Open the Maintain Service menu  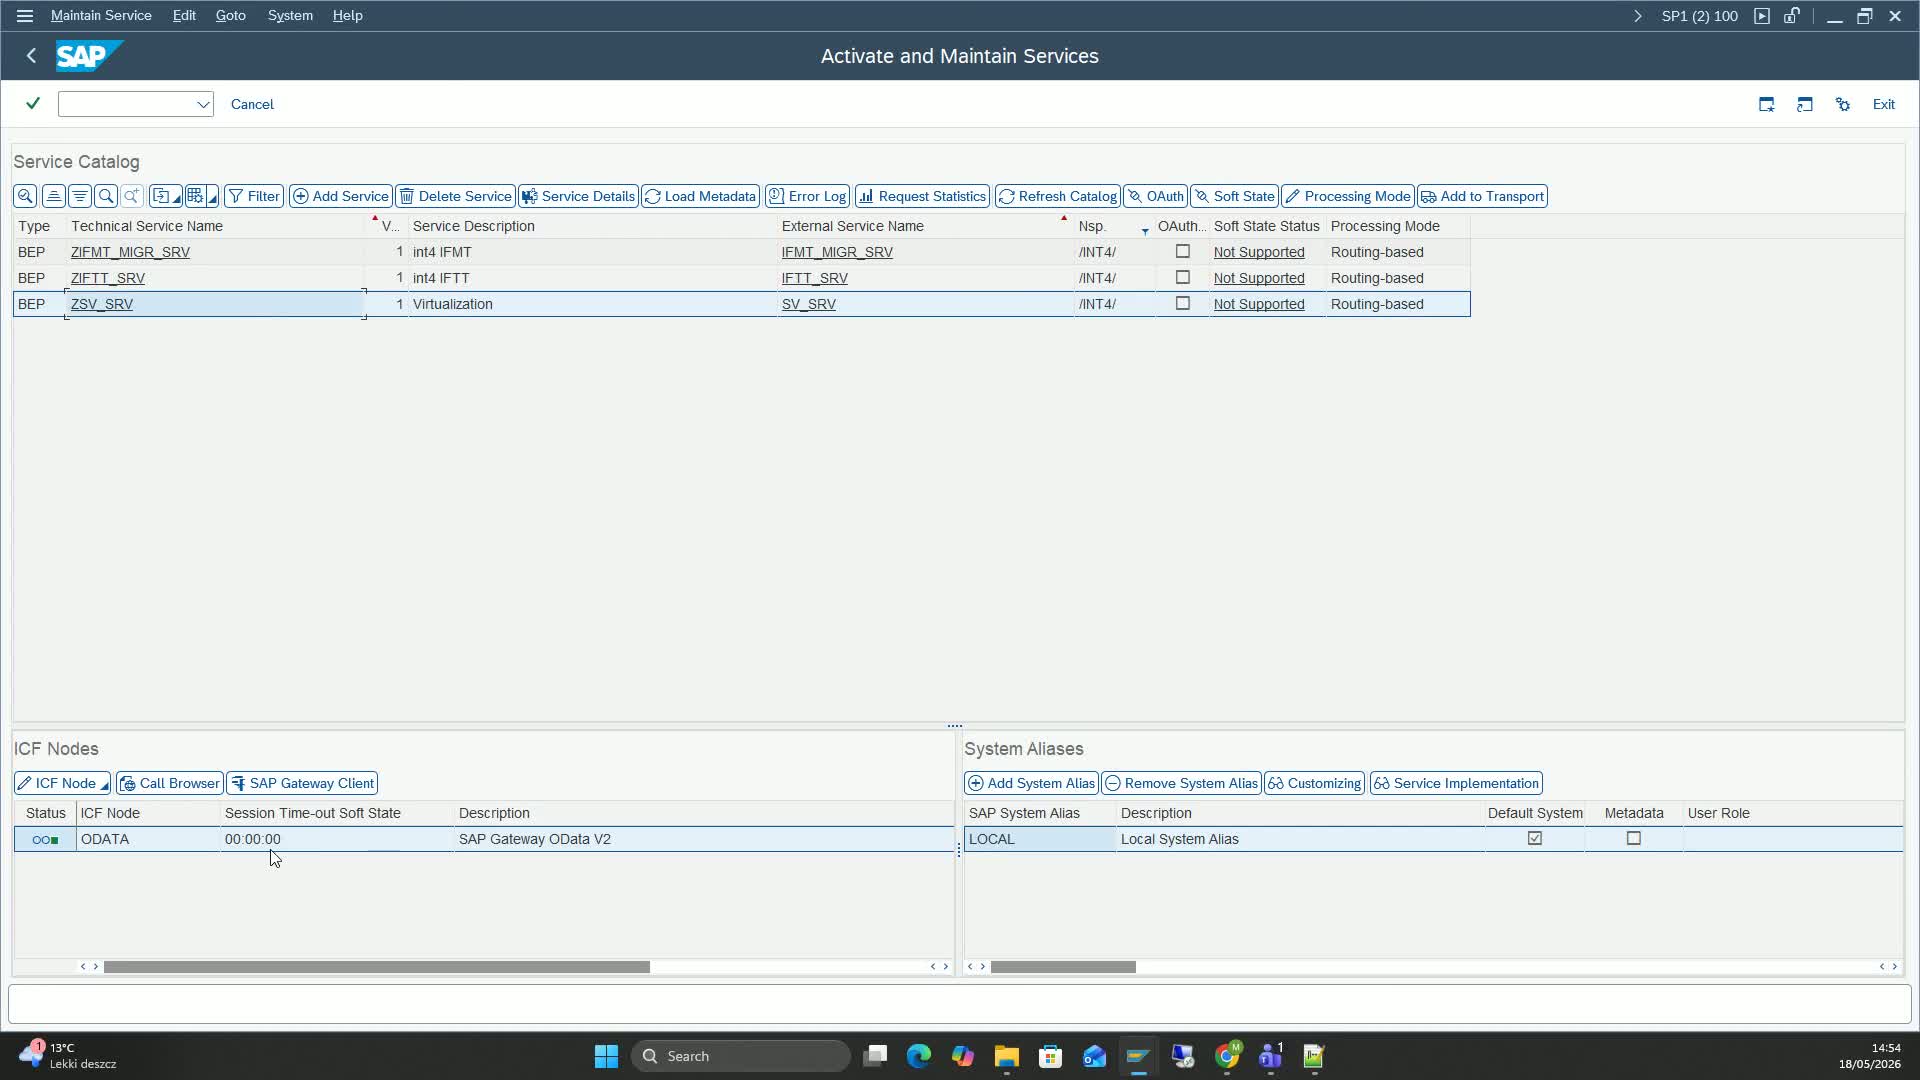click(101, 16)
